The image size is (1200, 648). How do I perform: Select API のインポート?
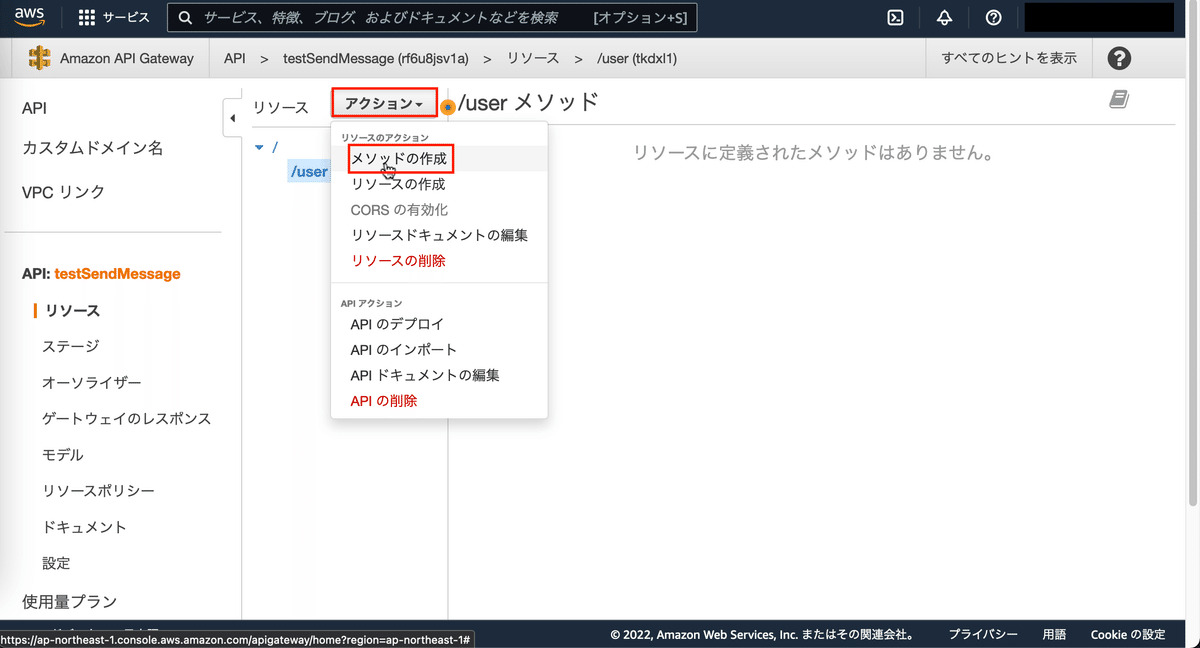(x=404, y=350)
